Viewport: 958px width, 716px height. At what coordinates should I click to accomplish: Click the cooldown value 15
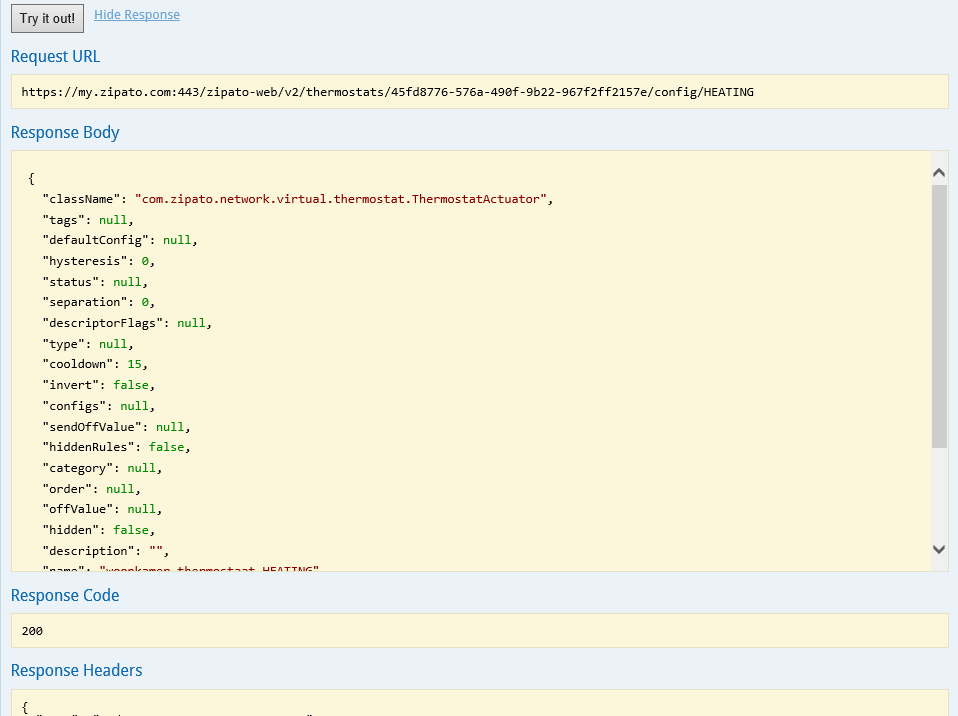(134, 364)
